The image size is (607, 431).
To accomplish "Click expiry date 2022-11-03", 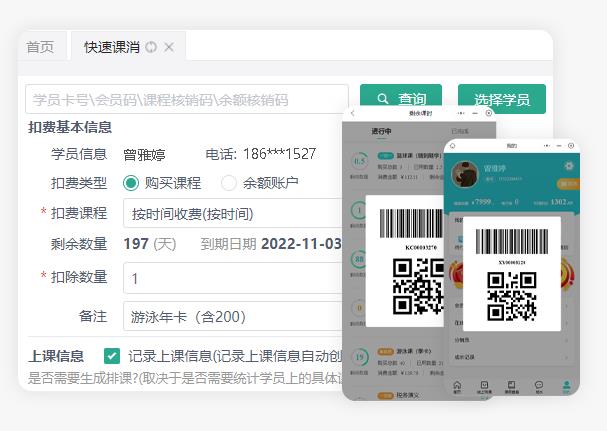I will [301, 244].
